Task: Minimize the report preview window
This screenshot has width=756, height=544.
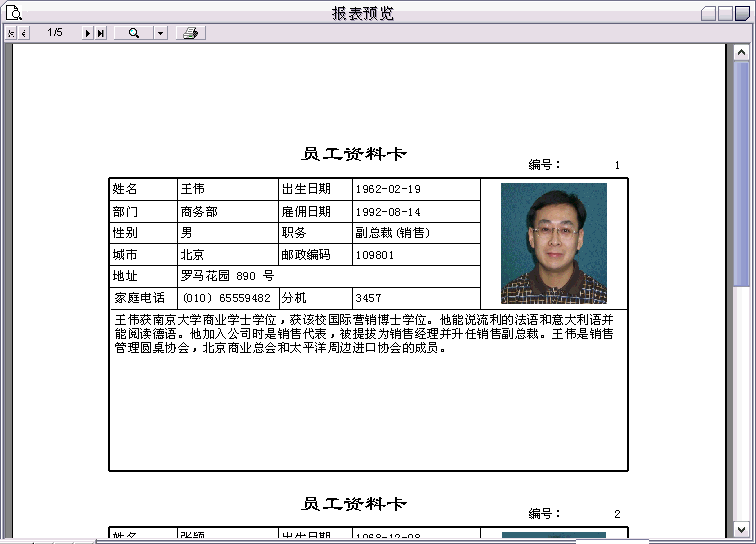Action: 708,14
